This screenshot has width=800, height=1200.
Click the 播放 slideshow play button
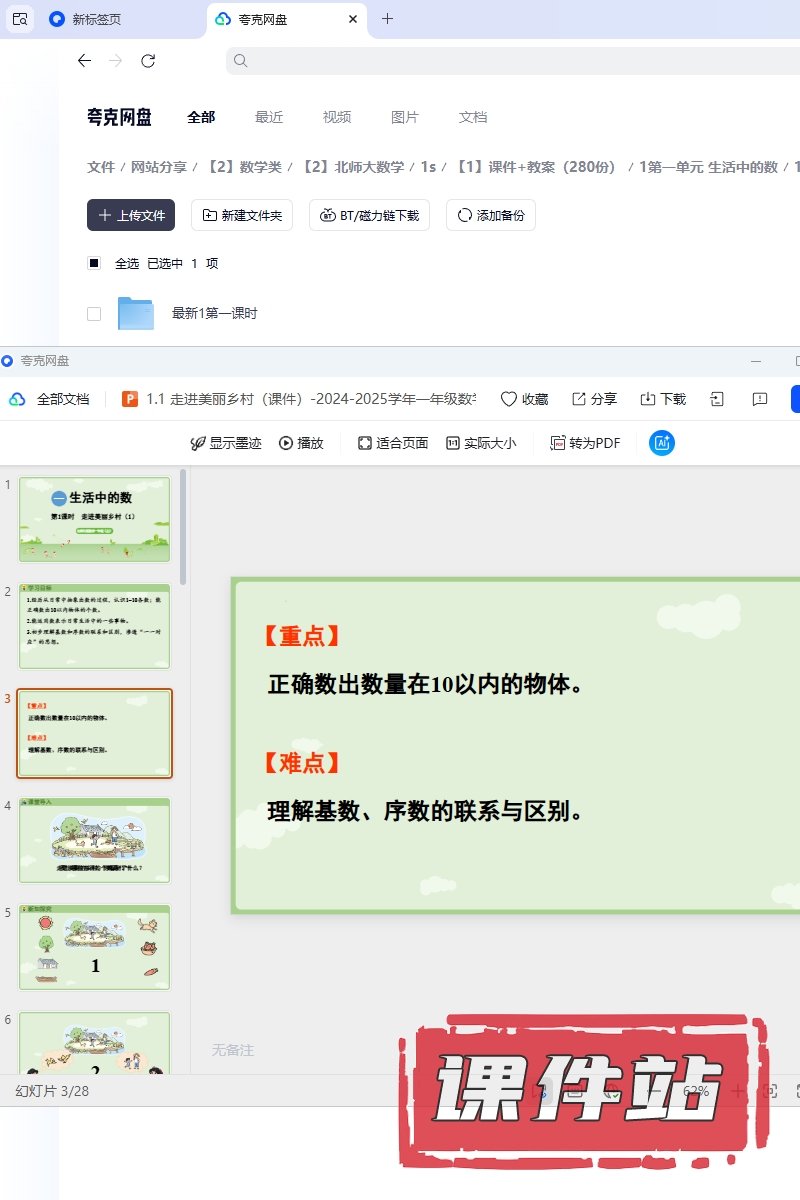[301, 443]
